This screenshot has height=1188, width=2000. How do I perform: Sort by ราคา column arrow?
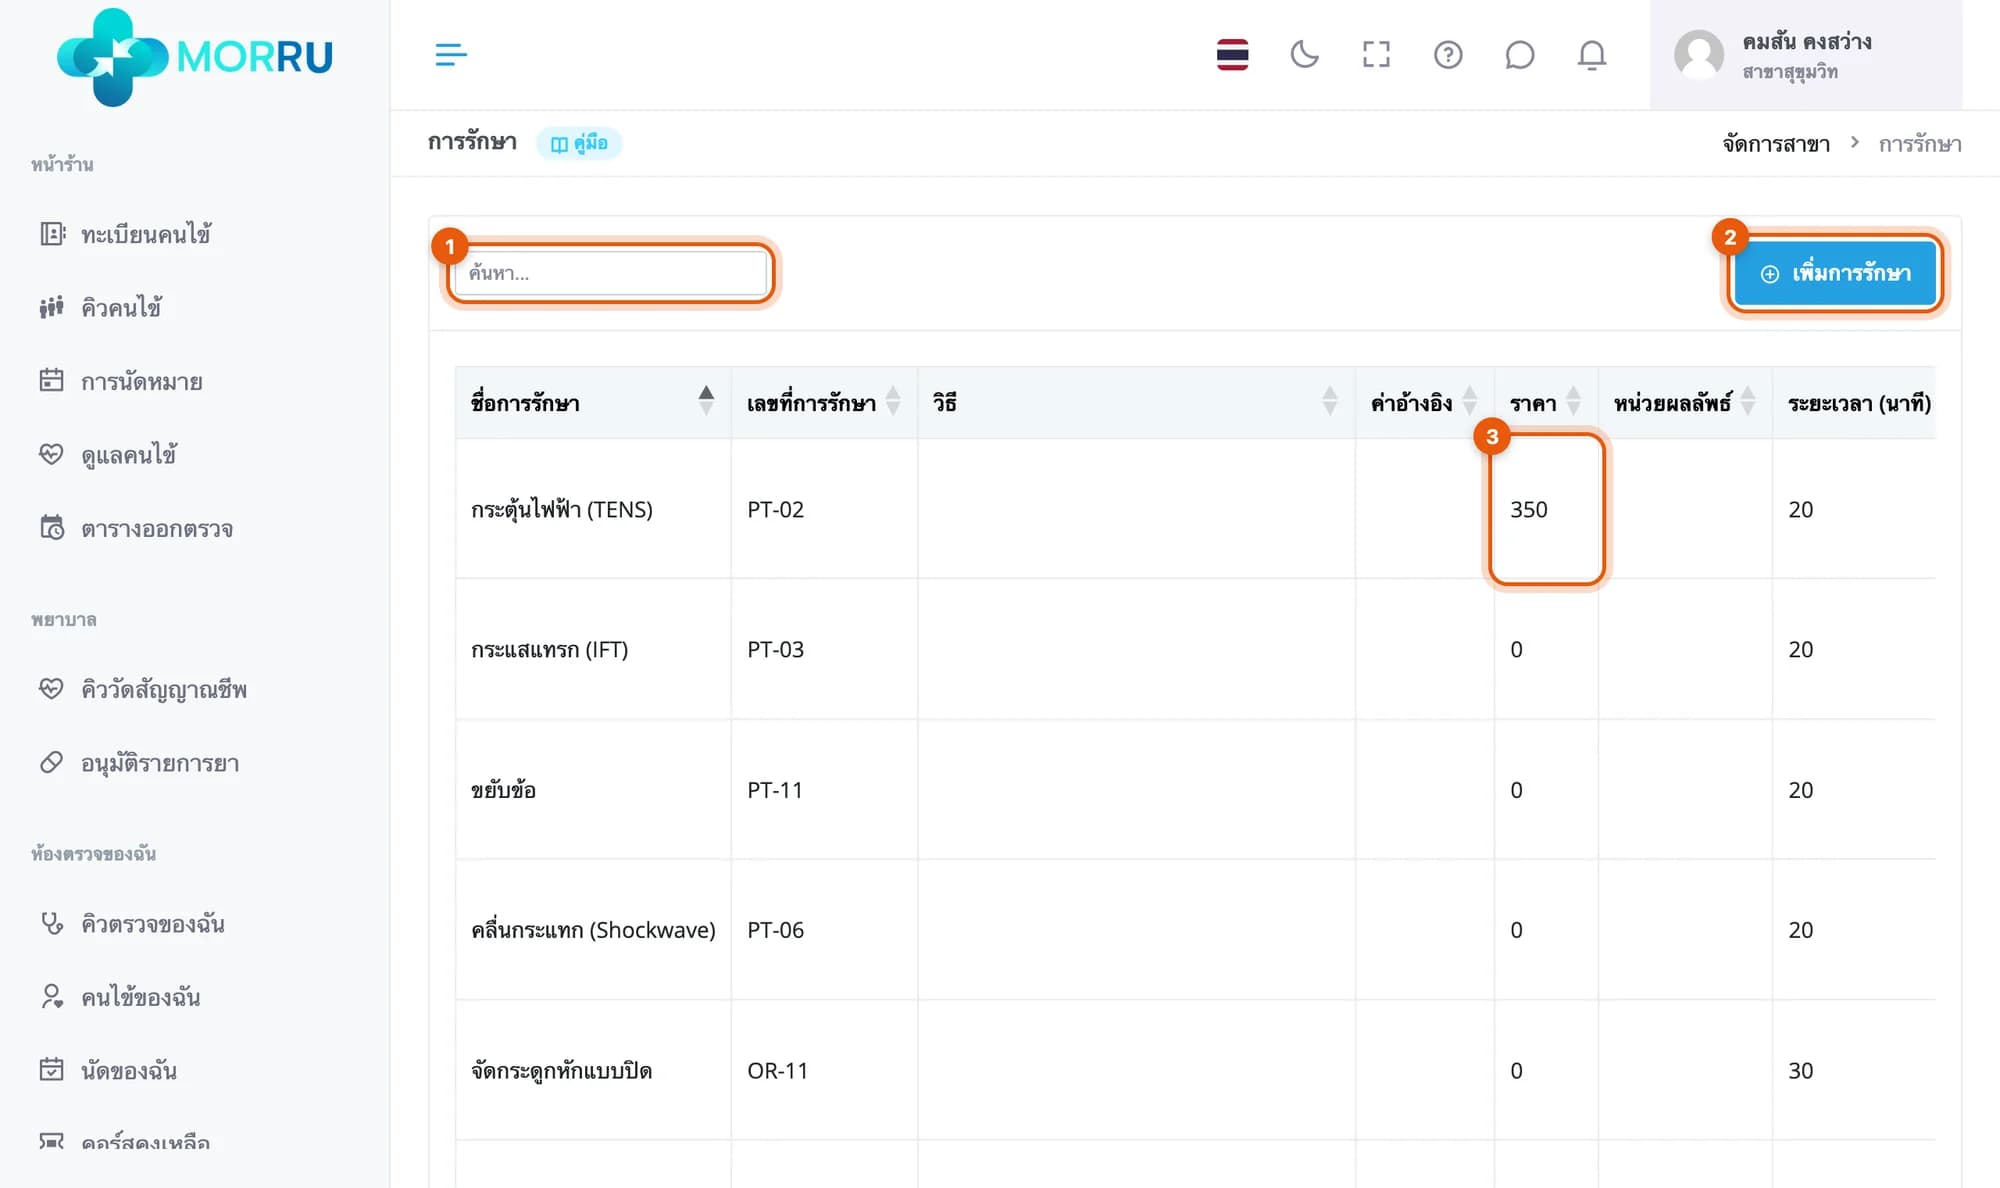(1573, 401)
